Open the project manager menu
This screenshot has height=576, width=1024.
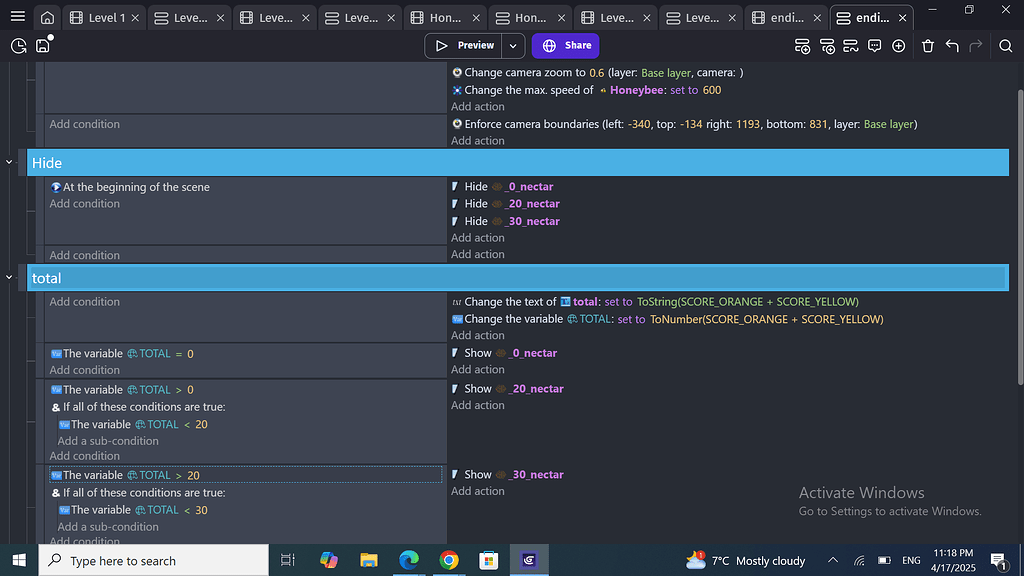(x=18, y=16)
